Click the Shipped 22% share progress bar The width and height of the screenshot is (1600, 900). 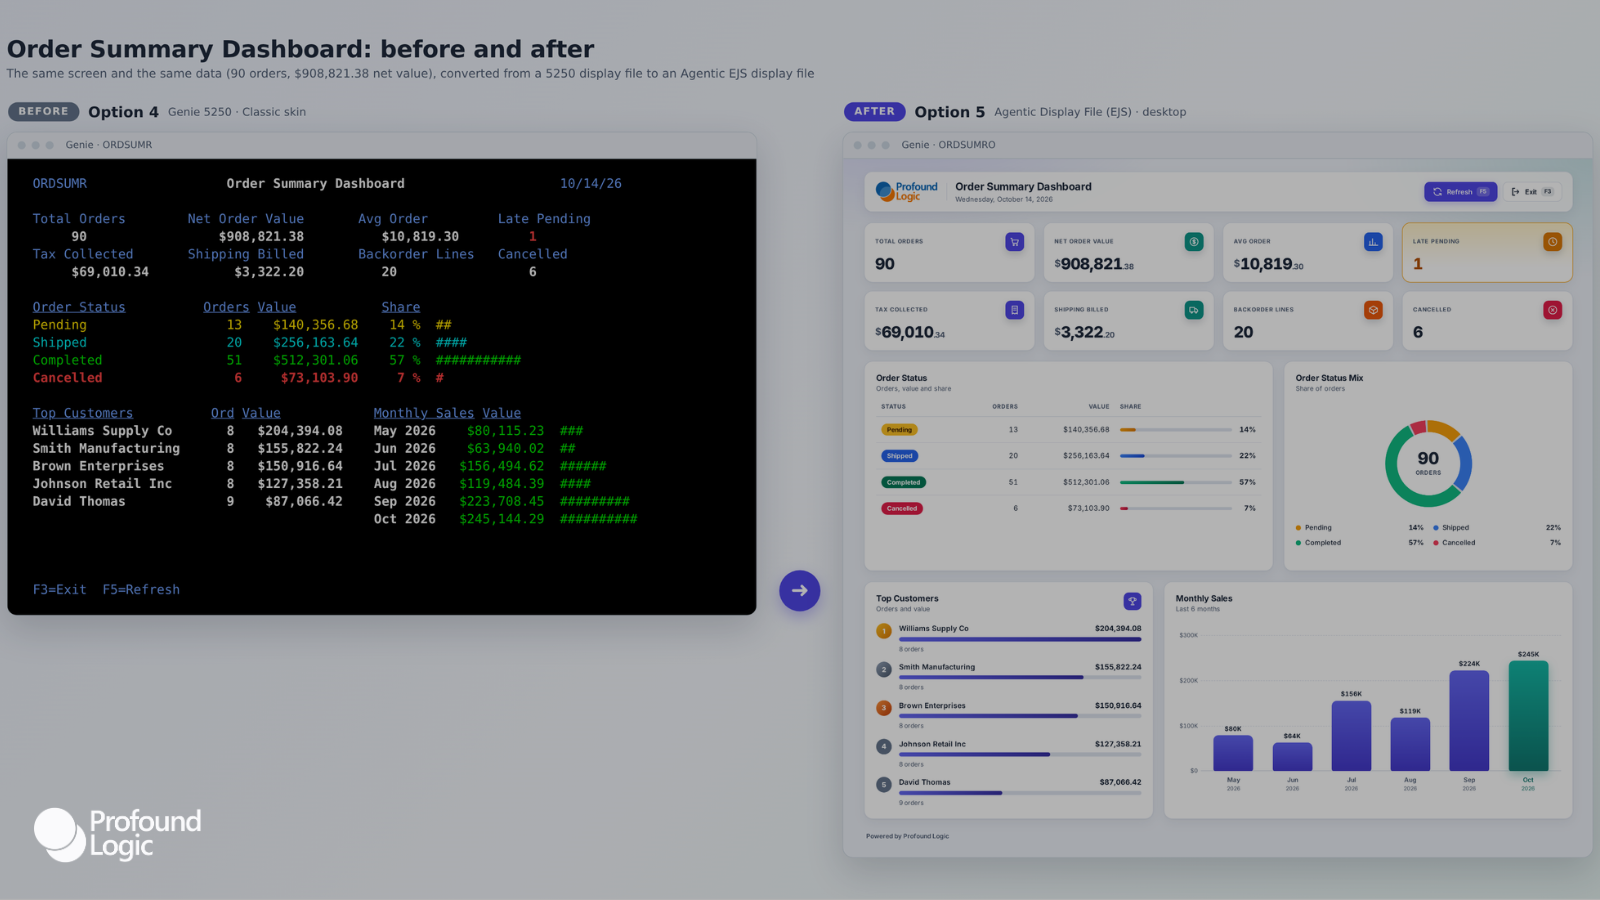point(1176,456)
